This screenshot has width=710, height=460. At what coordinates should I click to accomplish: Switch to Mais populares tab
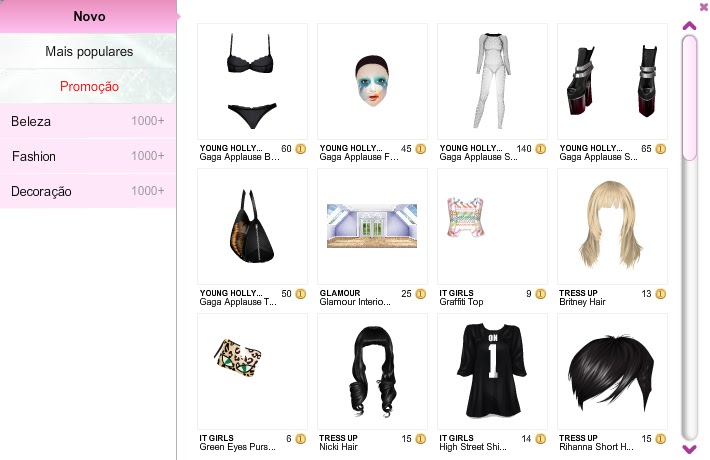point(89,52)
